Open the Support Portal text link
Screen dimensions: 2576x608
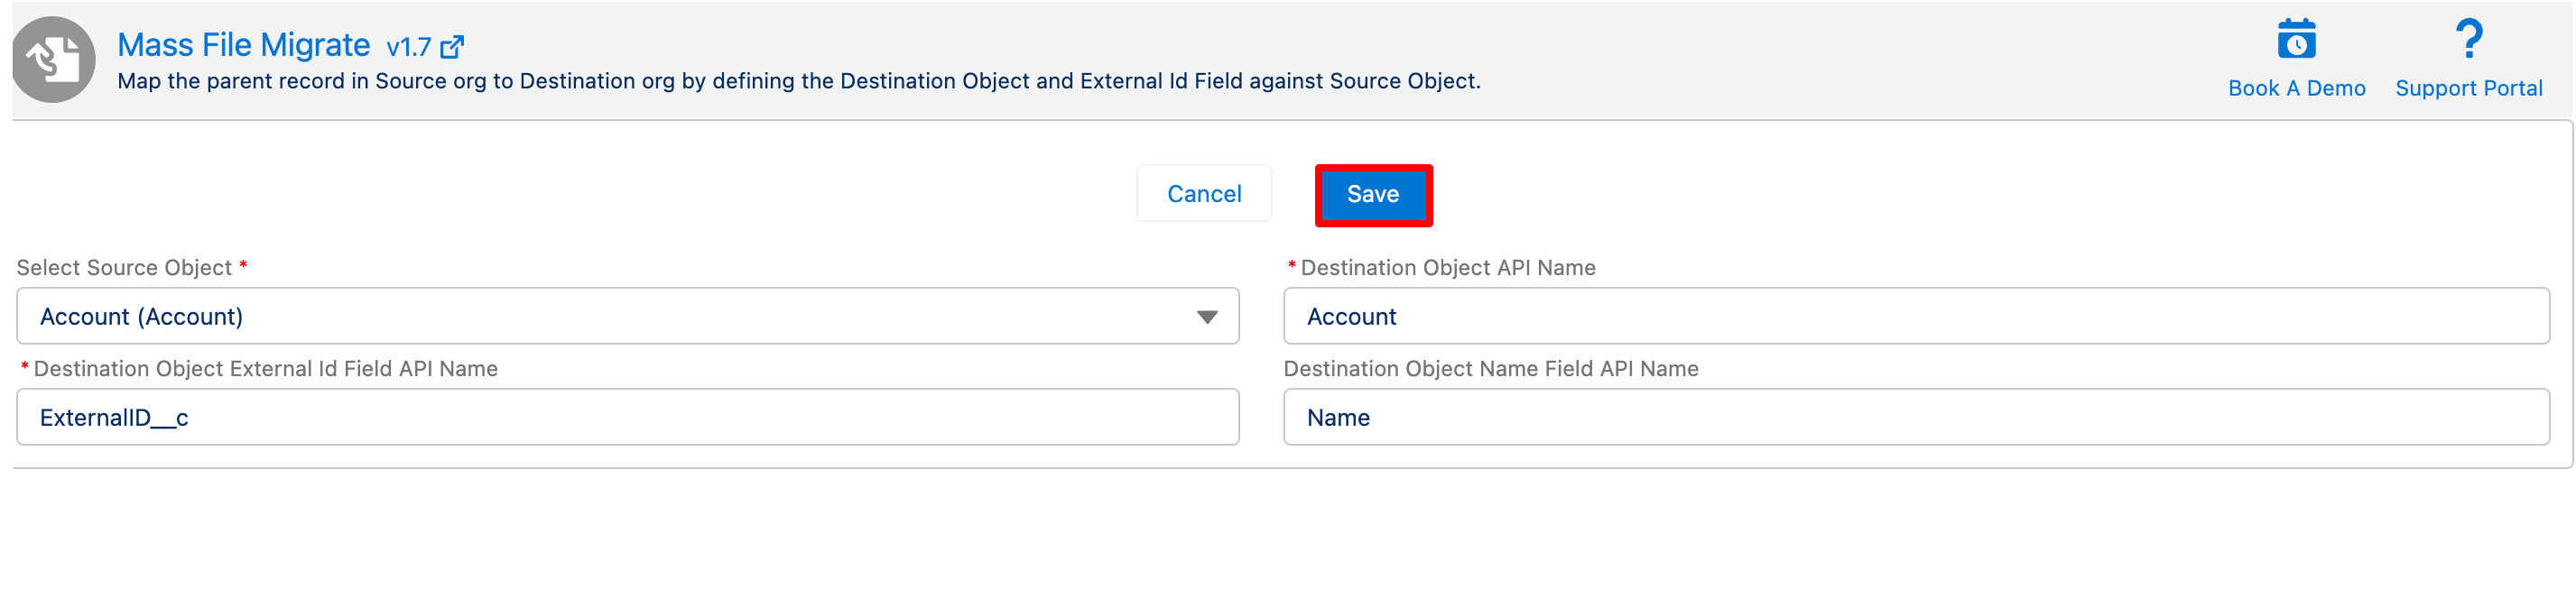coord(2468,88)
